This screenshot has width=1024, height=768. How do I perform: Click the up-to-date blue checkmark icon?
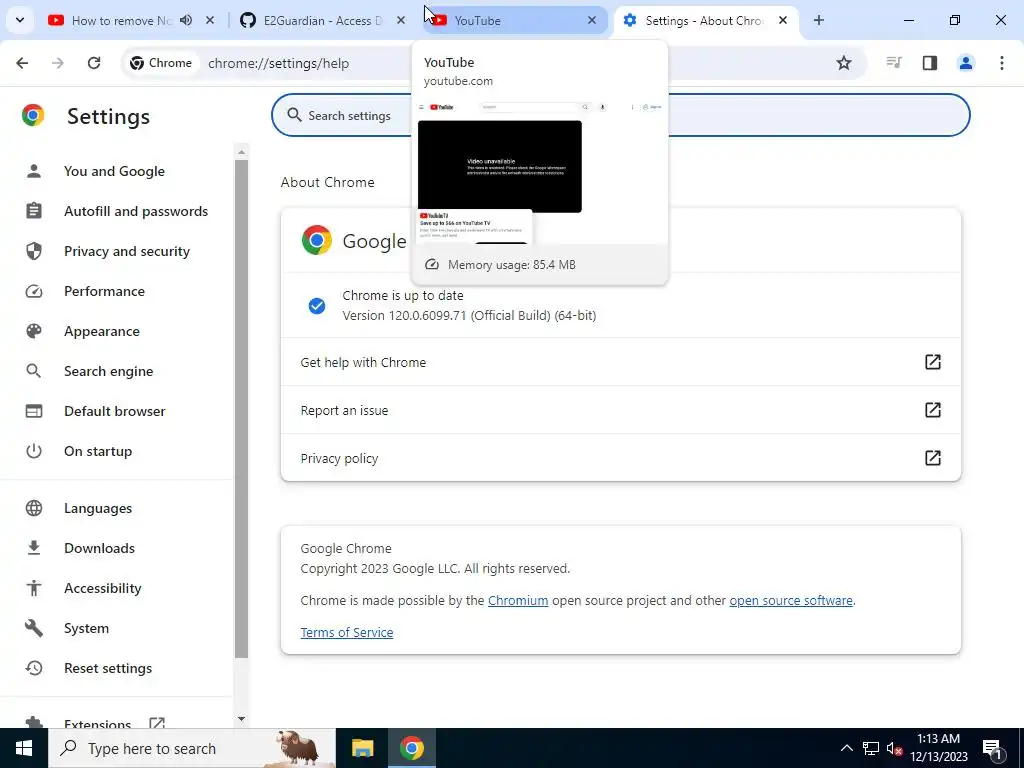click(317, 306)
